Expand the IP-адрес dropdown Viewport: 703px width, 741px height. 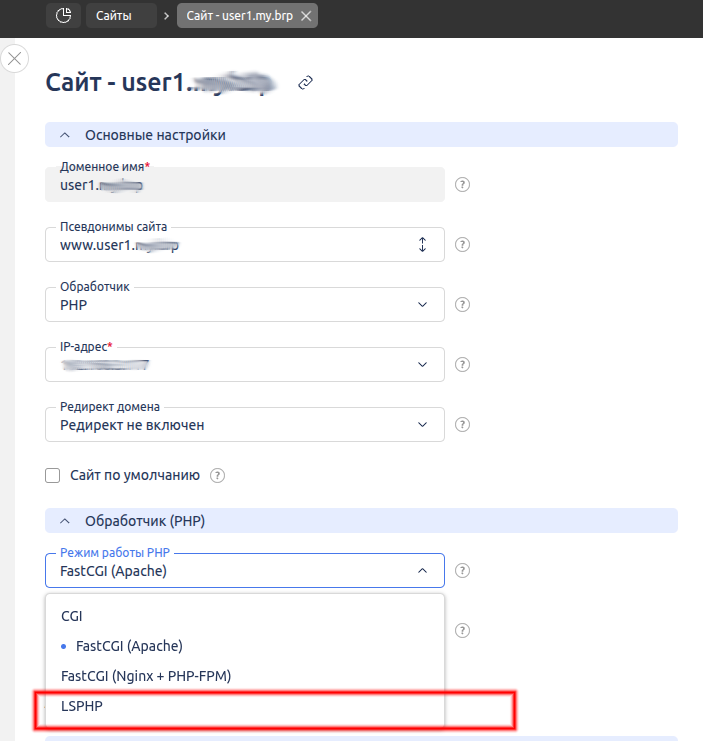(x=244, y=365)
